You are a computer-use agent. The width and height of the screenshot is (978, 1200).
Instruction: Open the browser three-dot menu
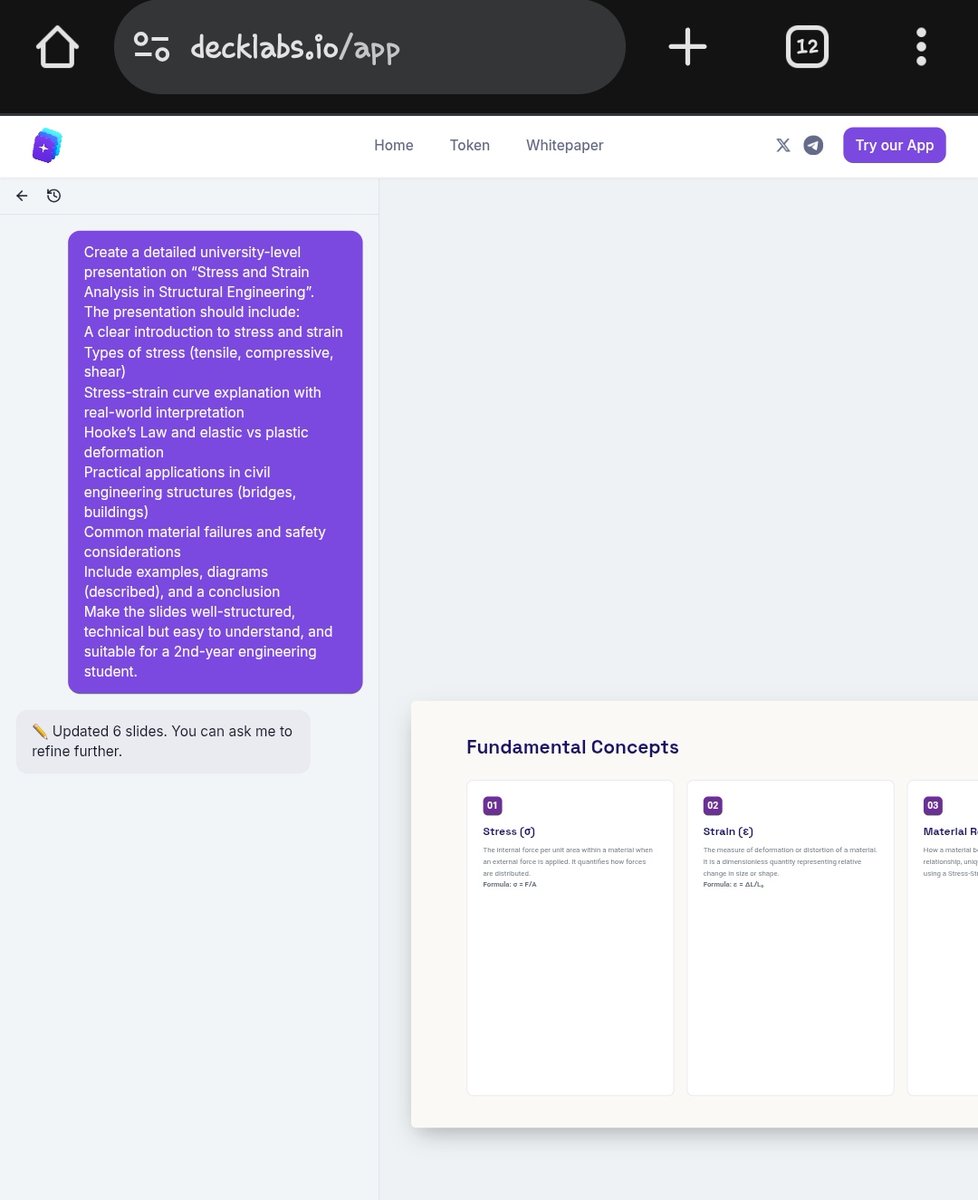coord(921,47)
